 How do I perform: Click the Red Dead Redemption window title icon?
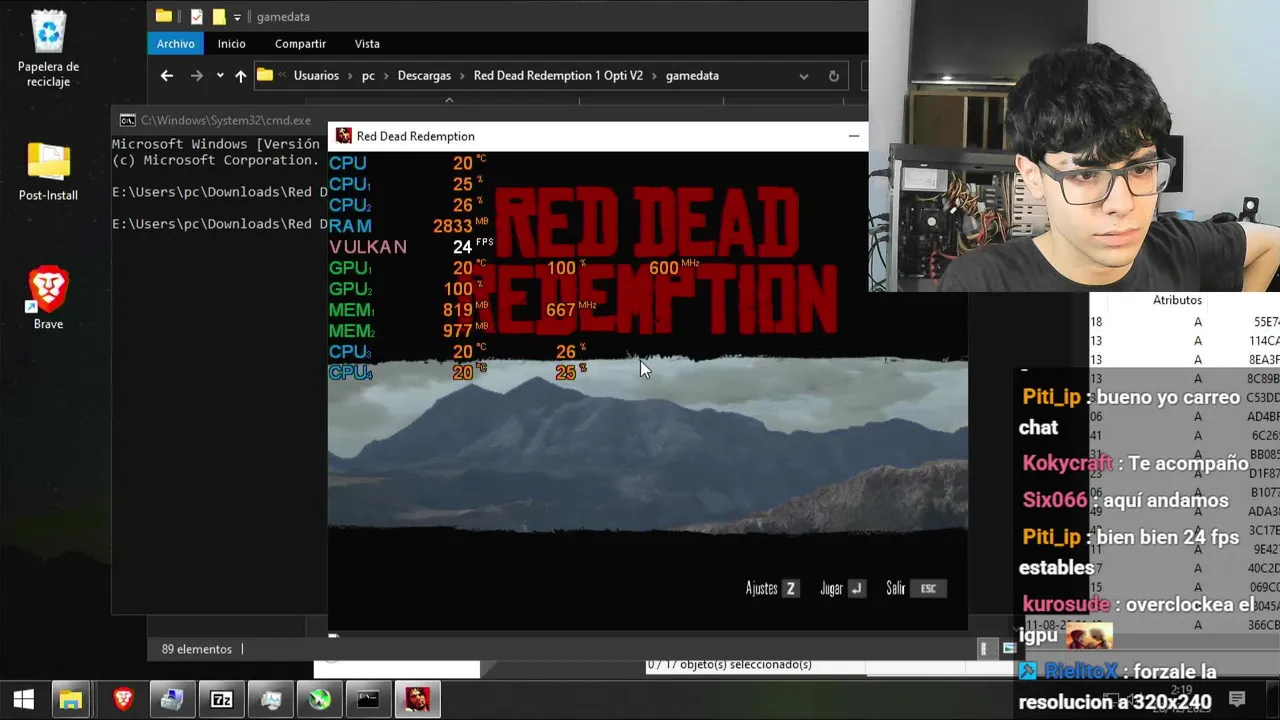click(343, 136)
